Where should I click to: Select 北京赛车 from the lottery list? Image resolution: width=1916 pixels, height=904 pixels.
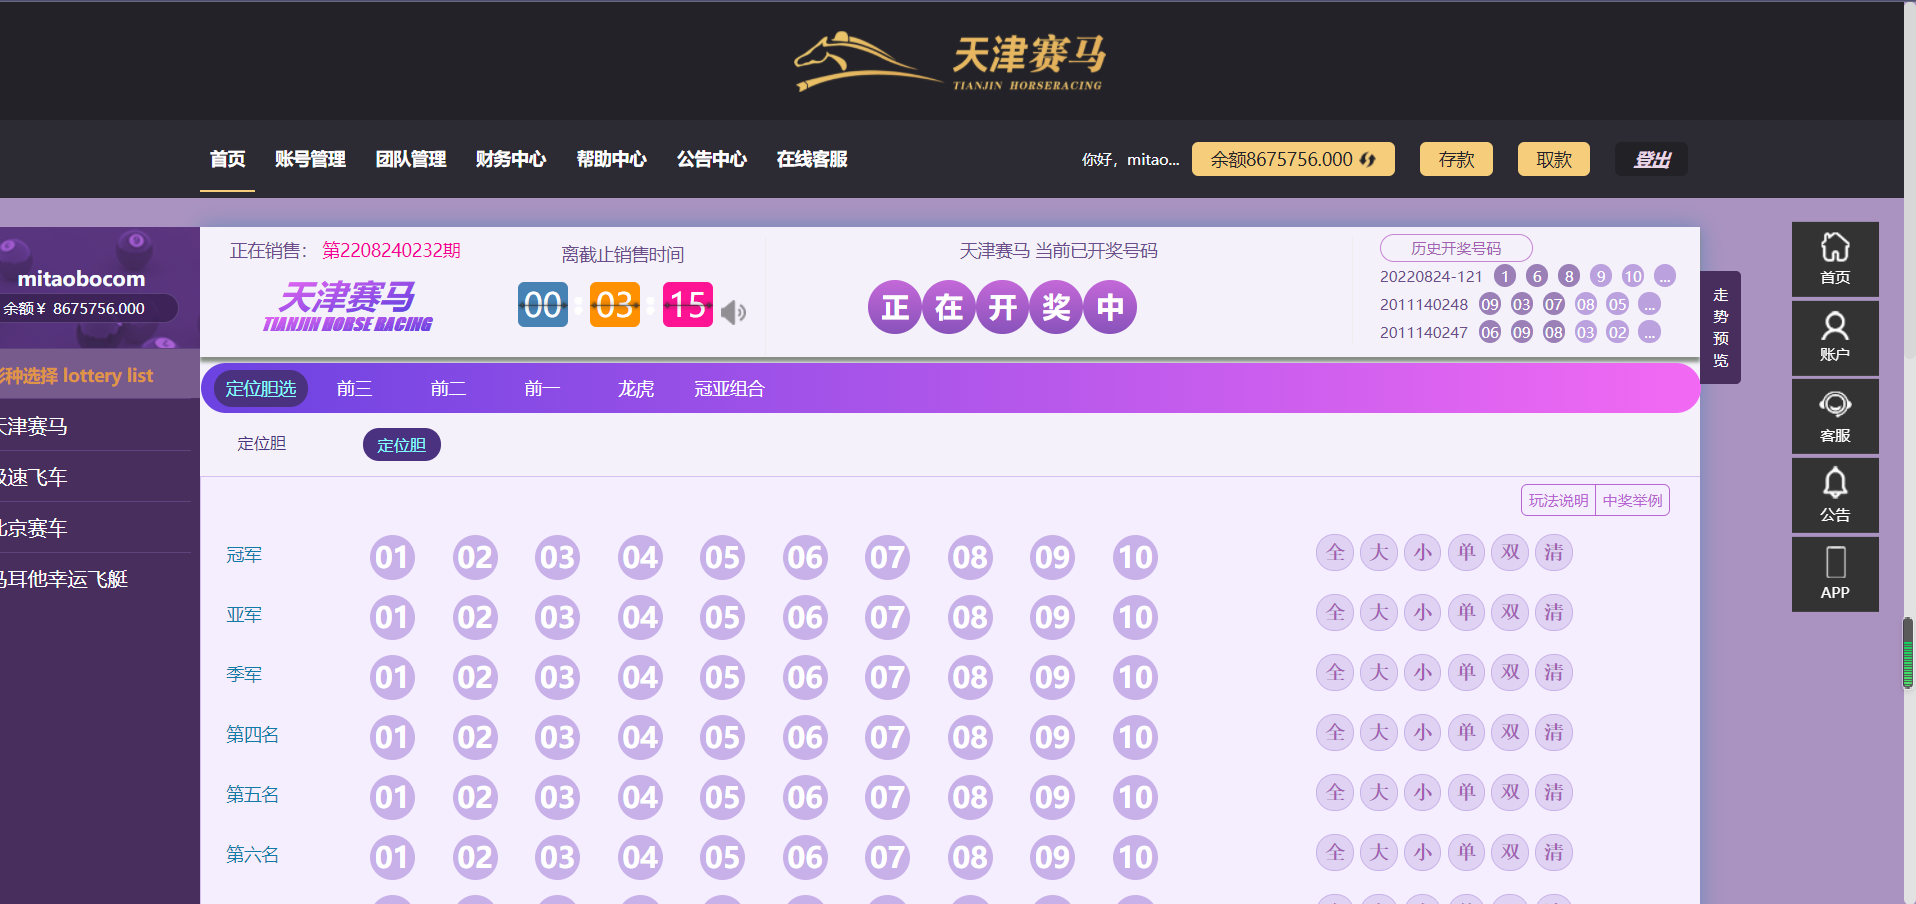pyautogui.click(x=35, y=528)
